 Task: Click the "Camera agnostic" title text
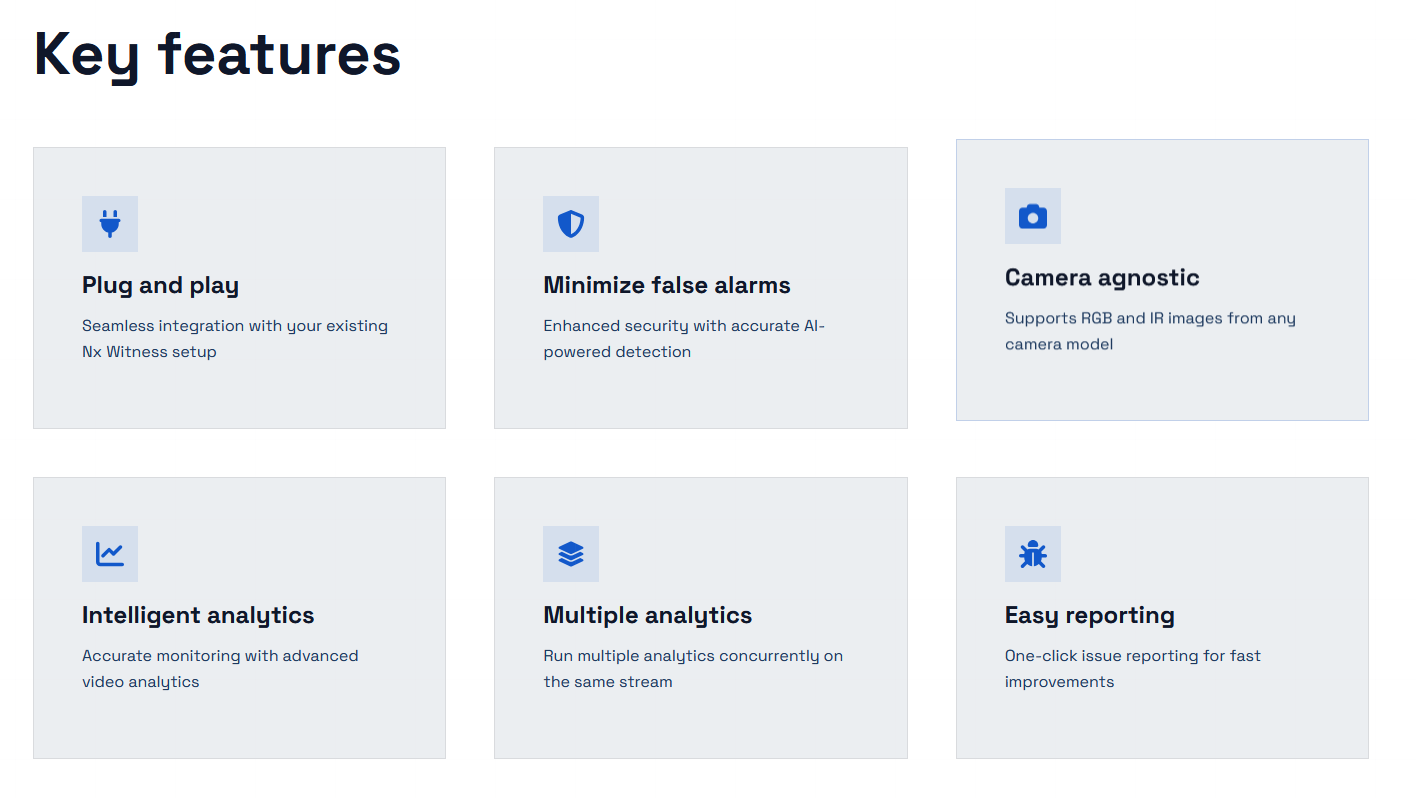(1101, 278)
